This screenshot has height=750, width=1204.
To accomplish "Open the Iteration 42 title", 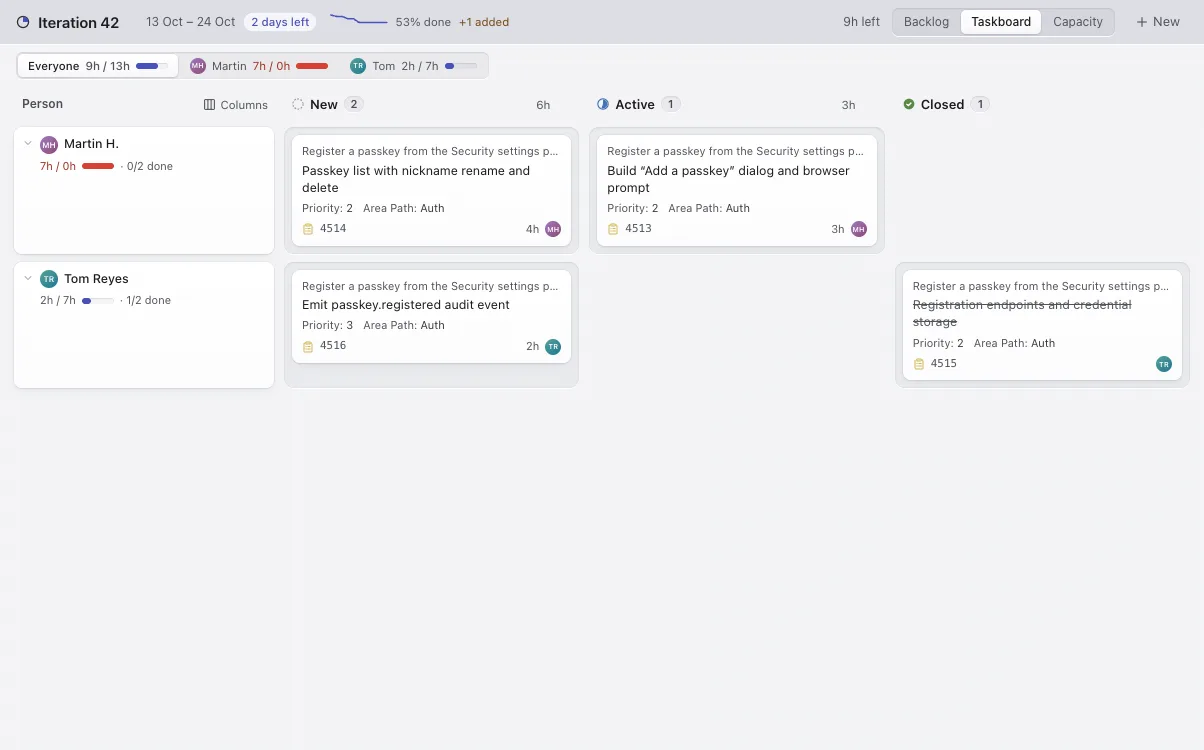I will [78, 23].
